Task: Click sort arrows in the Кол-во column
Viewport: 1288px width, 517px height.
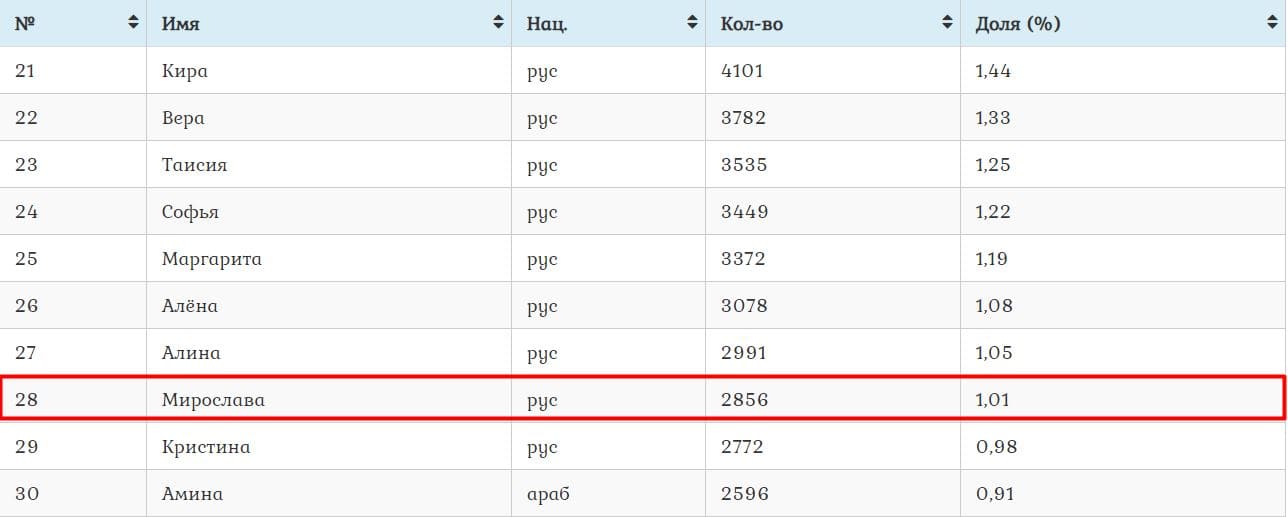Action: coord(947,23)
